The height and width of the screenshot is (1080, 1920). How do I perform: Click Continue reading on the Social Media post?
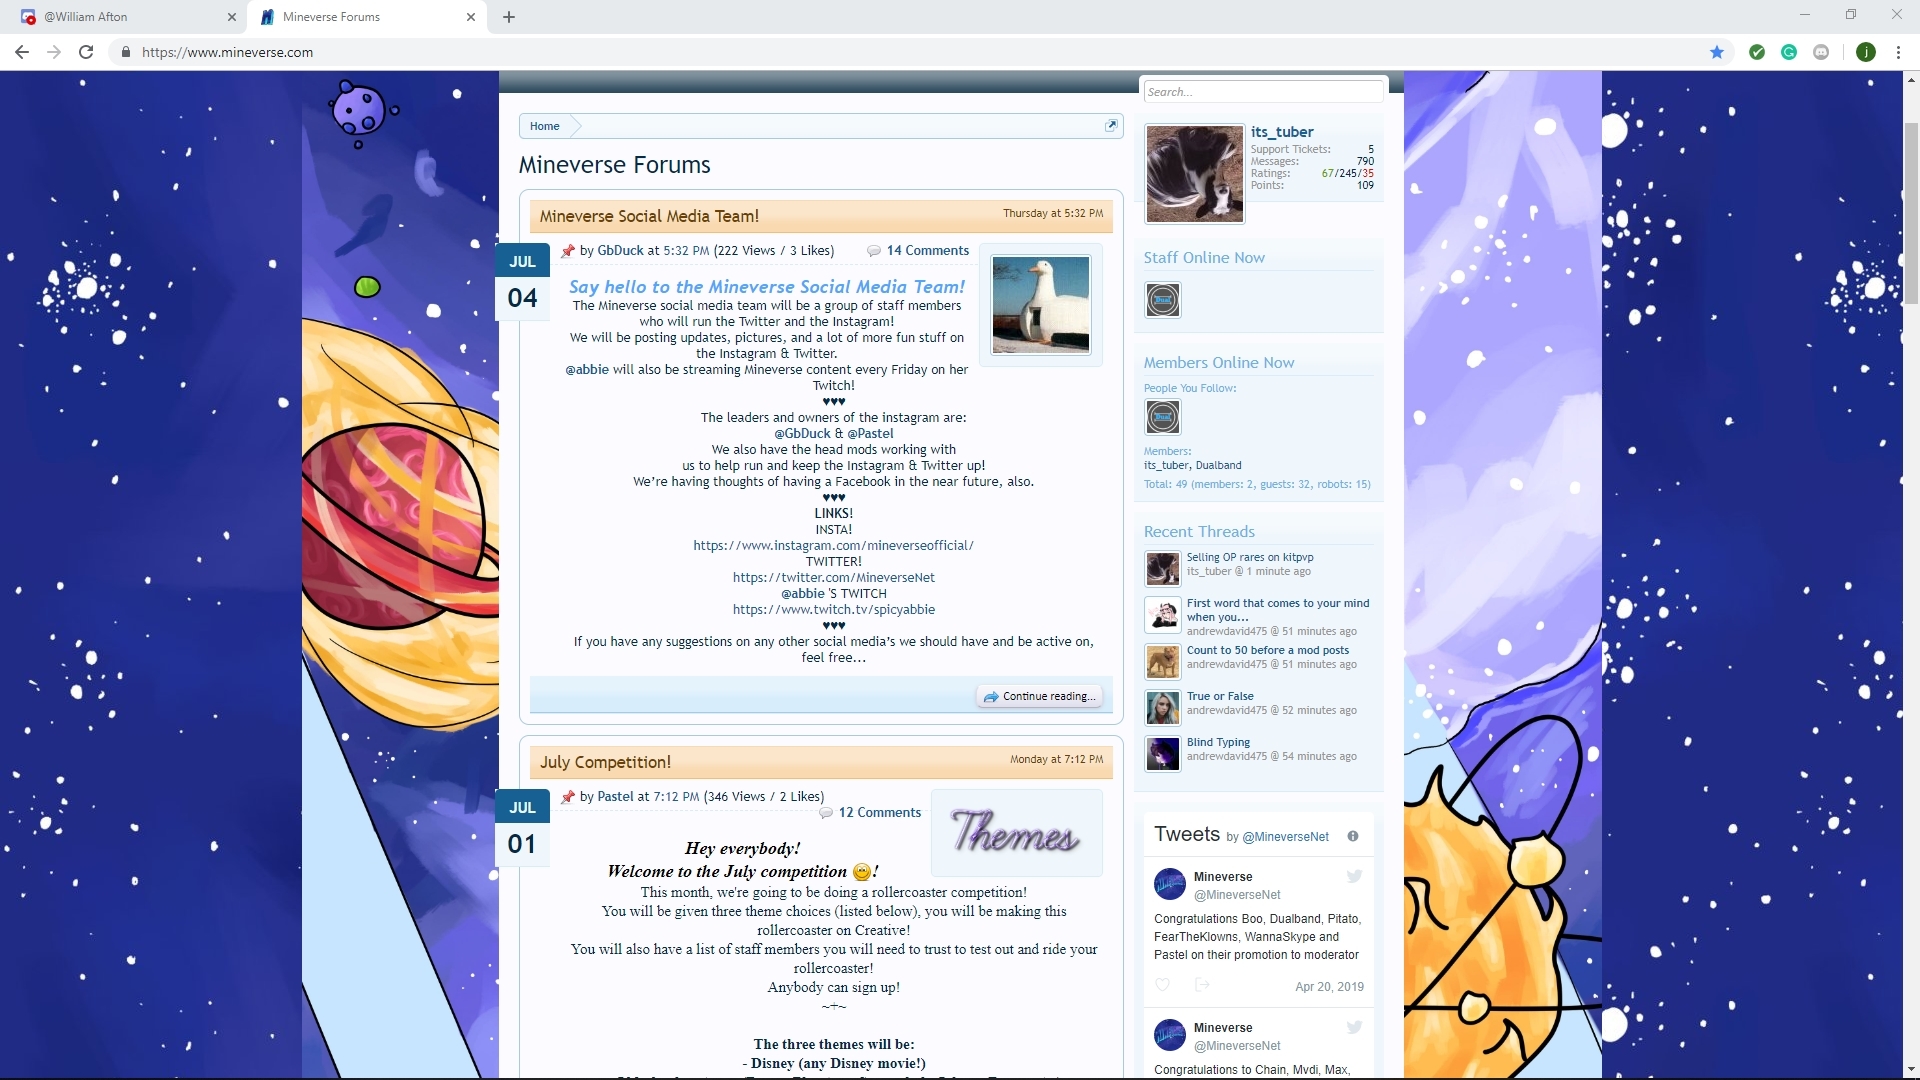[x=1040, y=696]
